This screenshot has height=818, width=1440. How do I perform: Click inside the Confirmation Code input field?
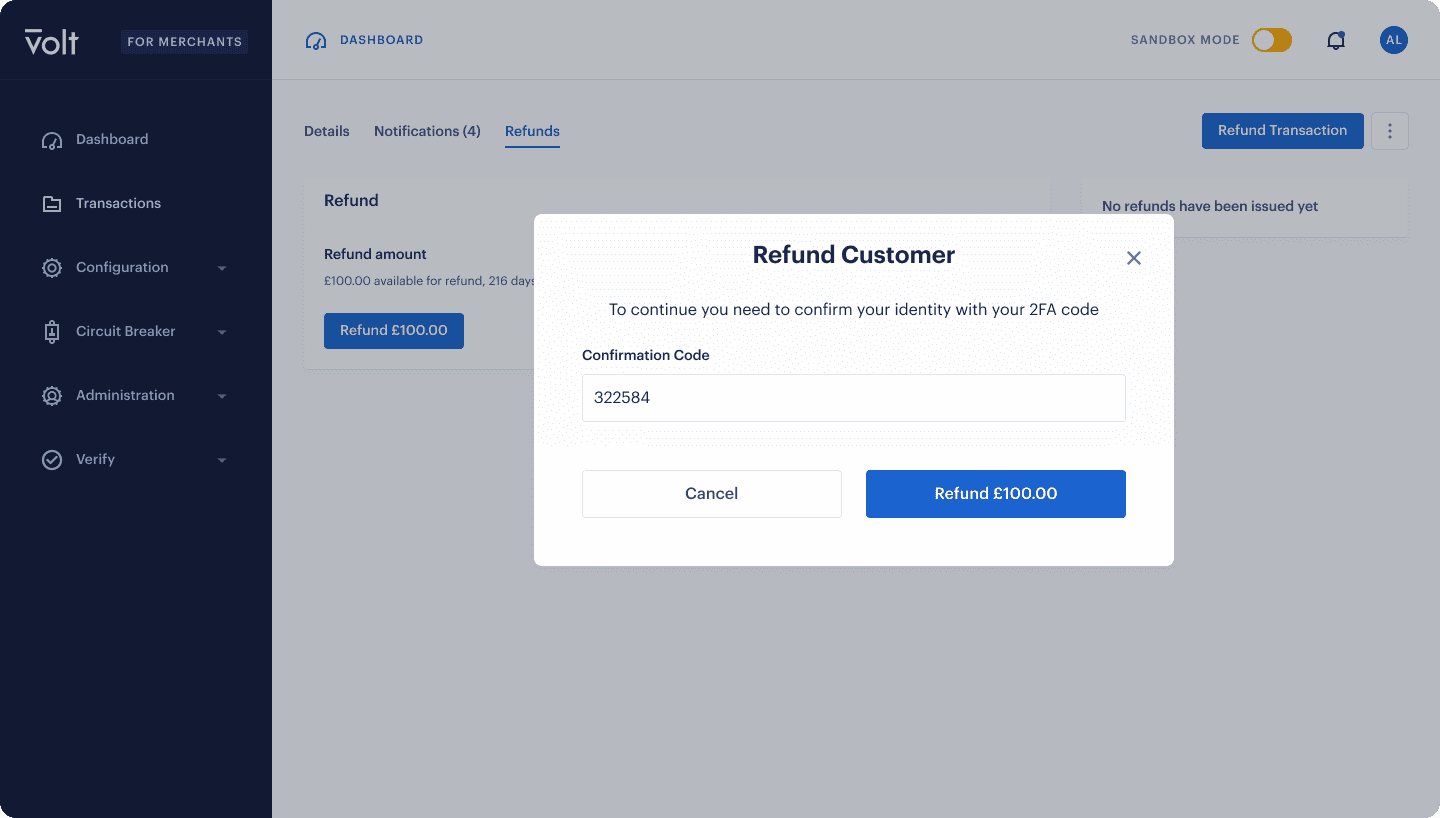[853, 397]
